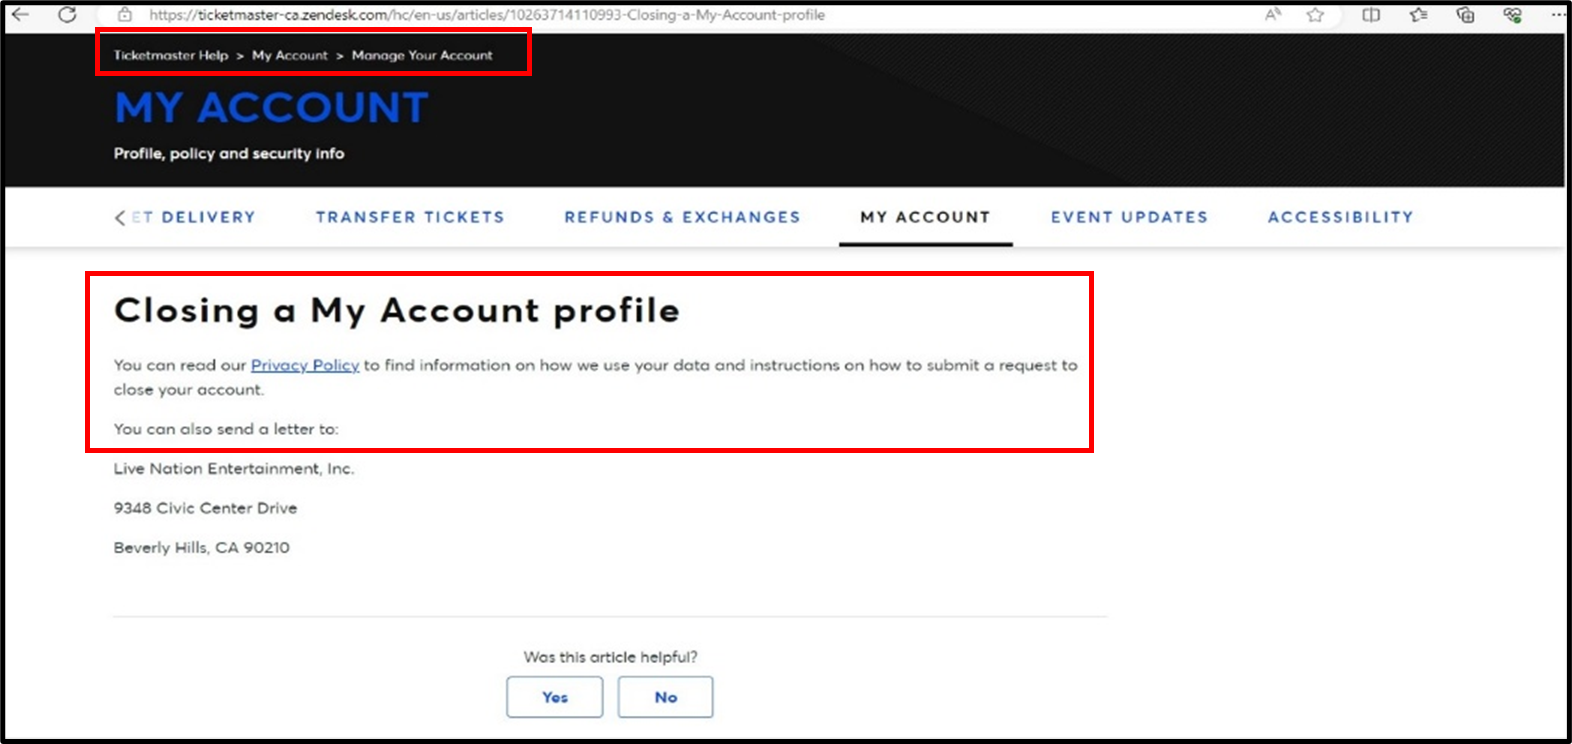Screen dimensions: 1572x744
Task: Click the Was this article helpful? text
Action: tap(610, 657)
